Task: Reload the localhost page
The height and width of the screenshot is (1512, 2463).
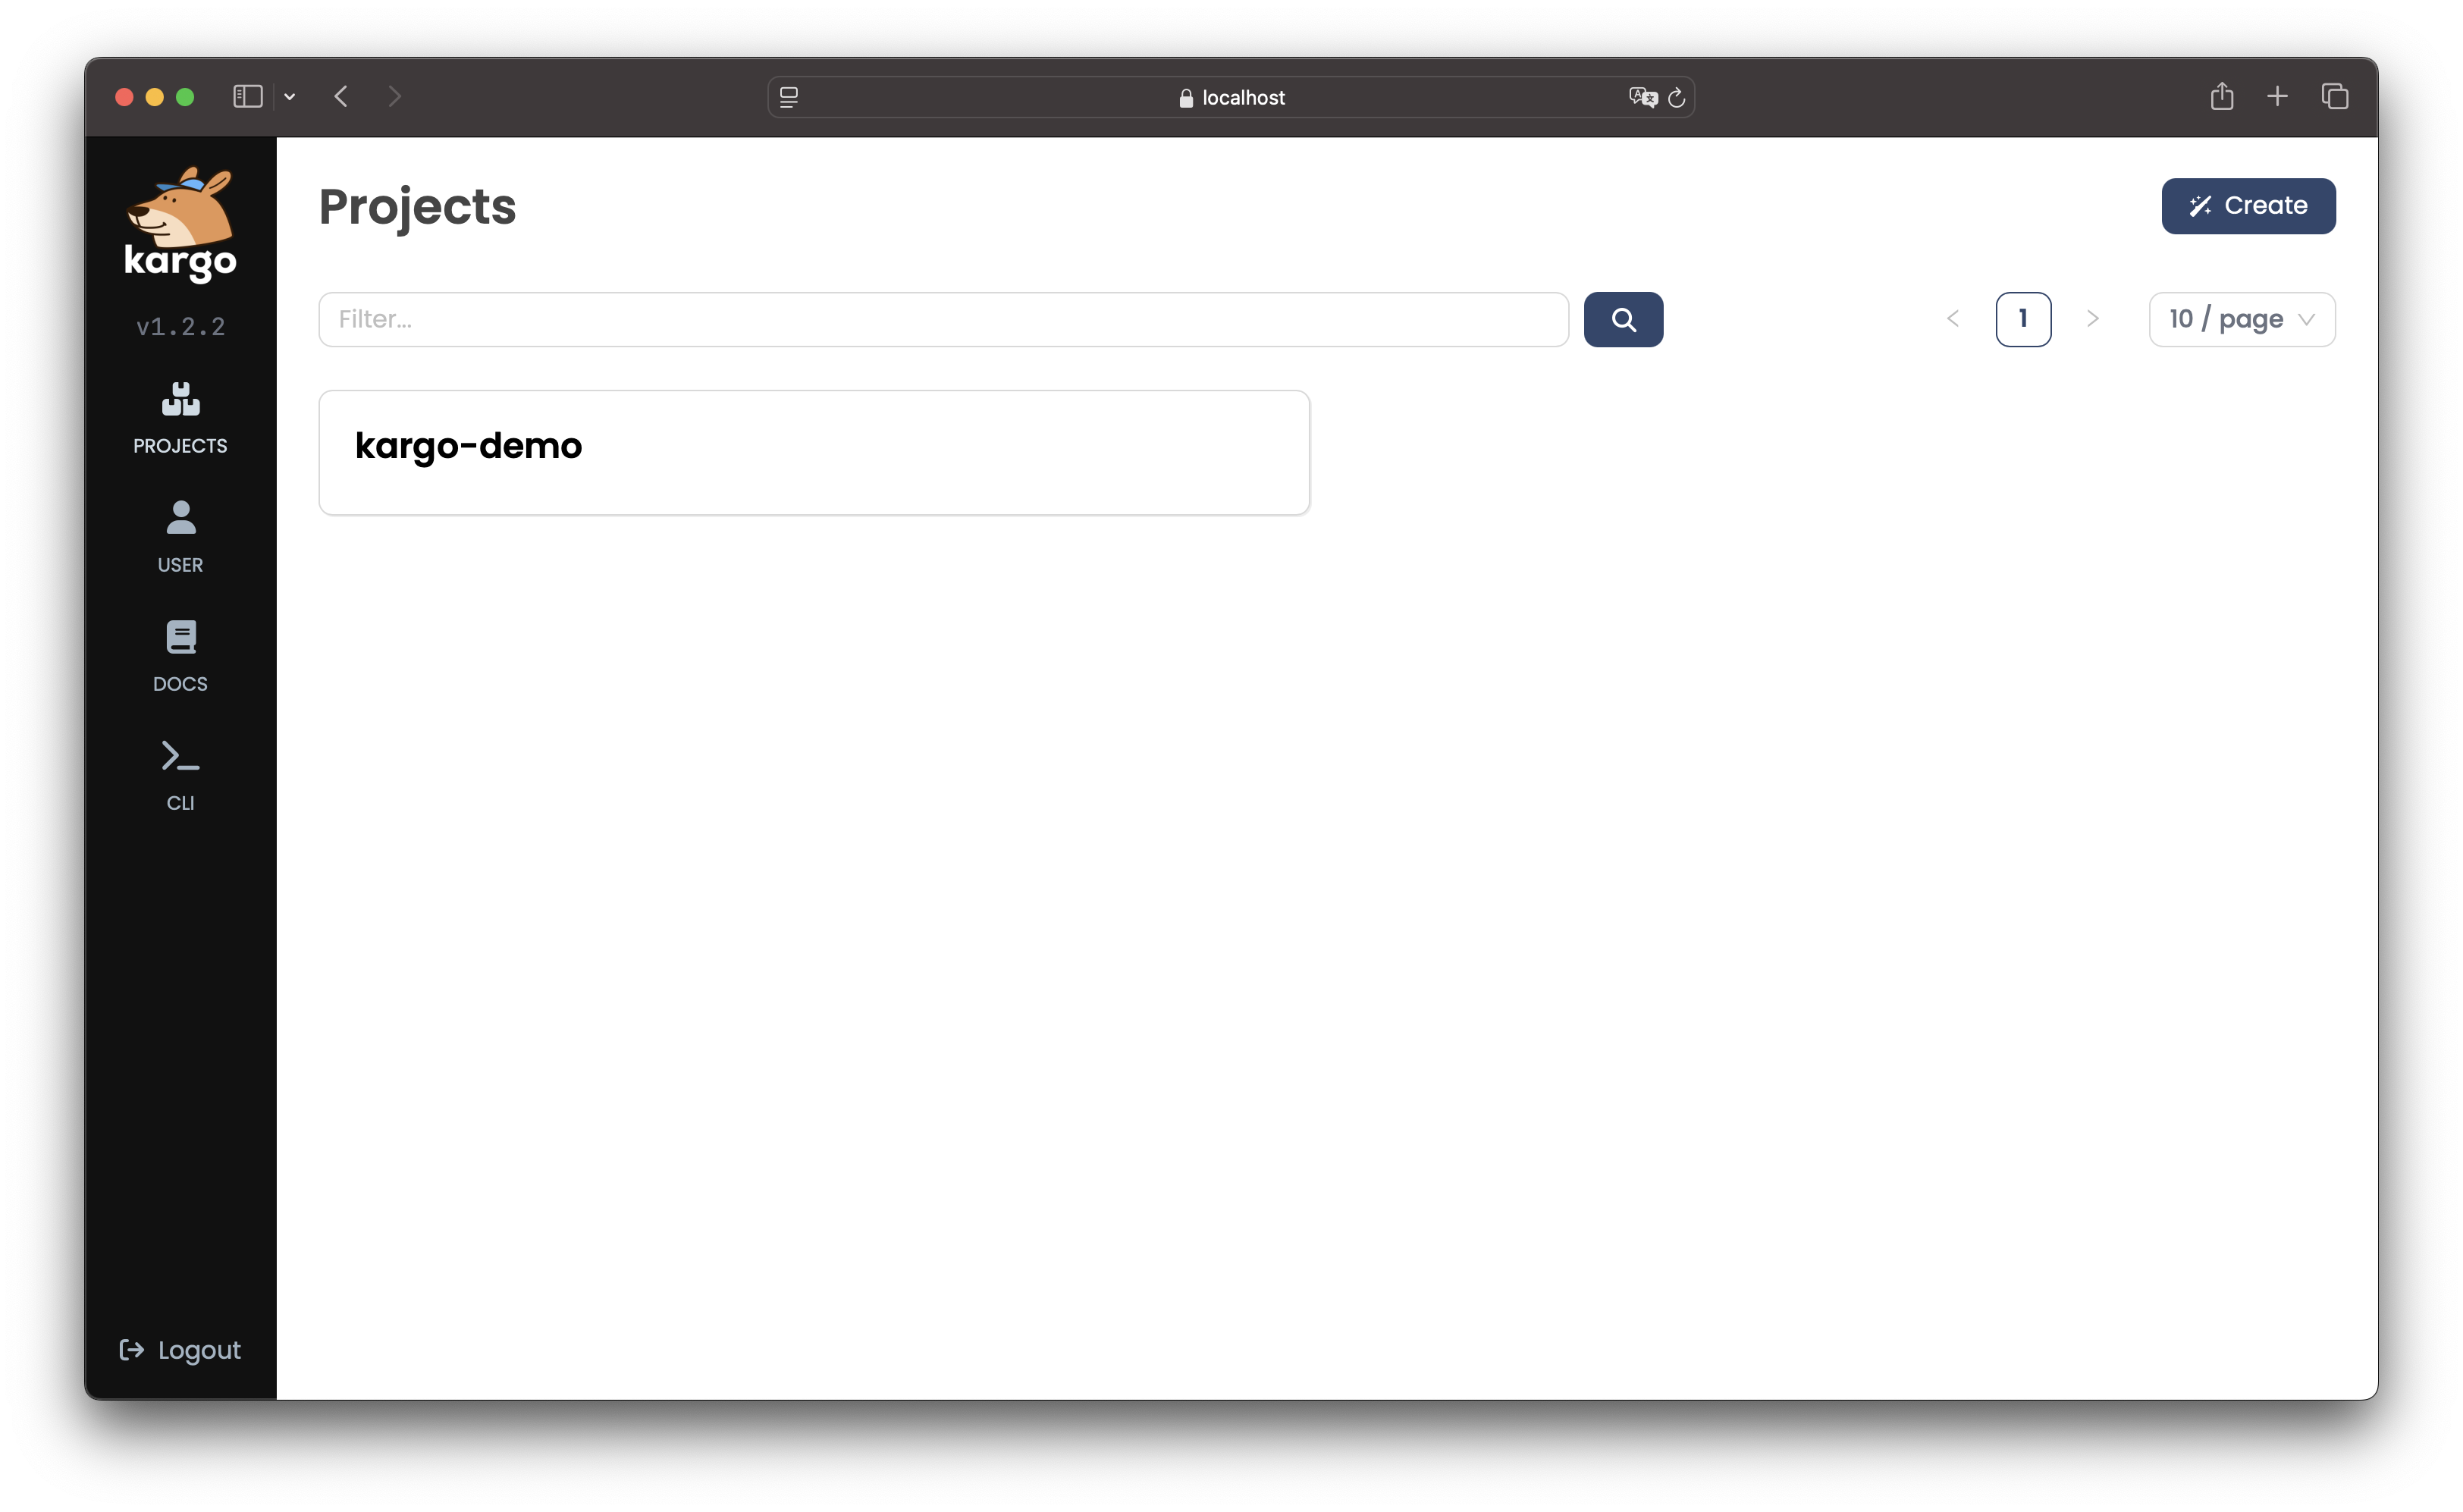Action: click(1677, 97)
